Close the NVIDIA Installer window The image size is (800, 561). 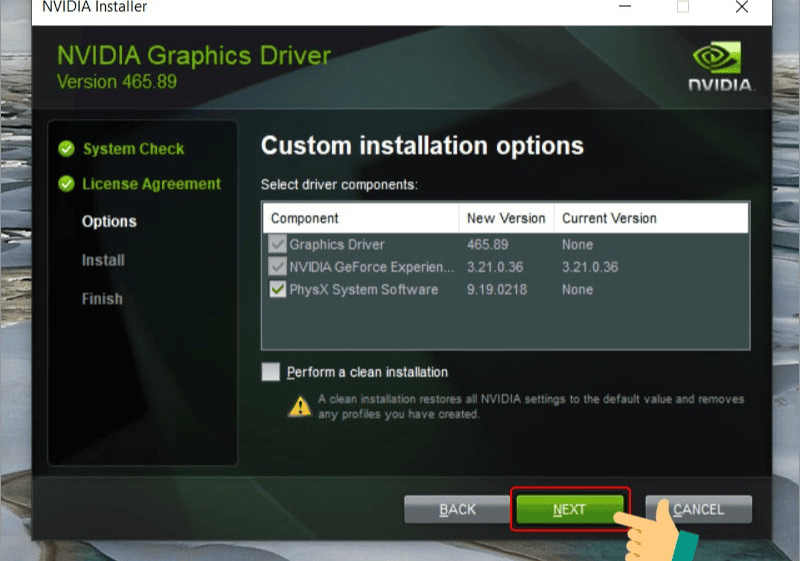[x=741, y=7]
